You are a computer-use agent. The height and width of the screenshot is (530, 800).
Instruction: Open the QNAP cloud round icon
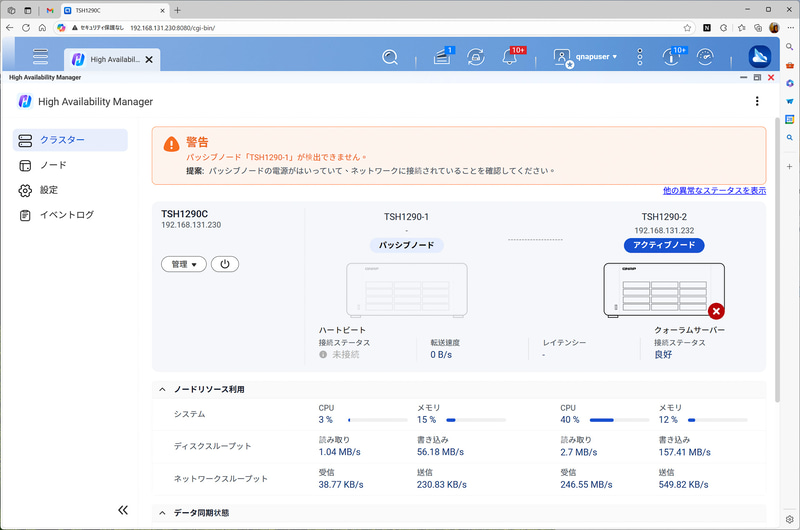pos(760,57)
